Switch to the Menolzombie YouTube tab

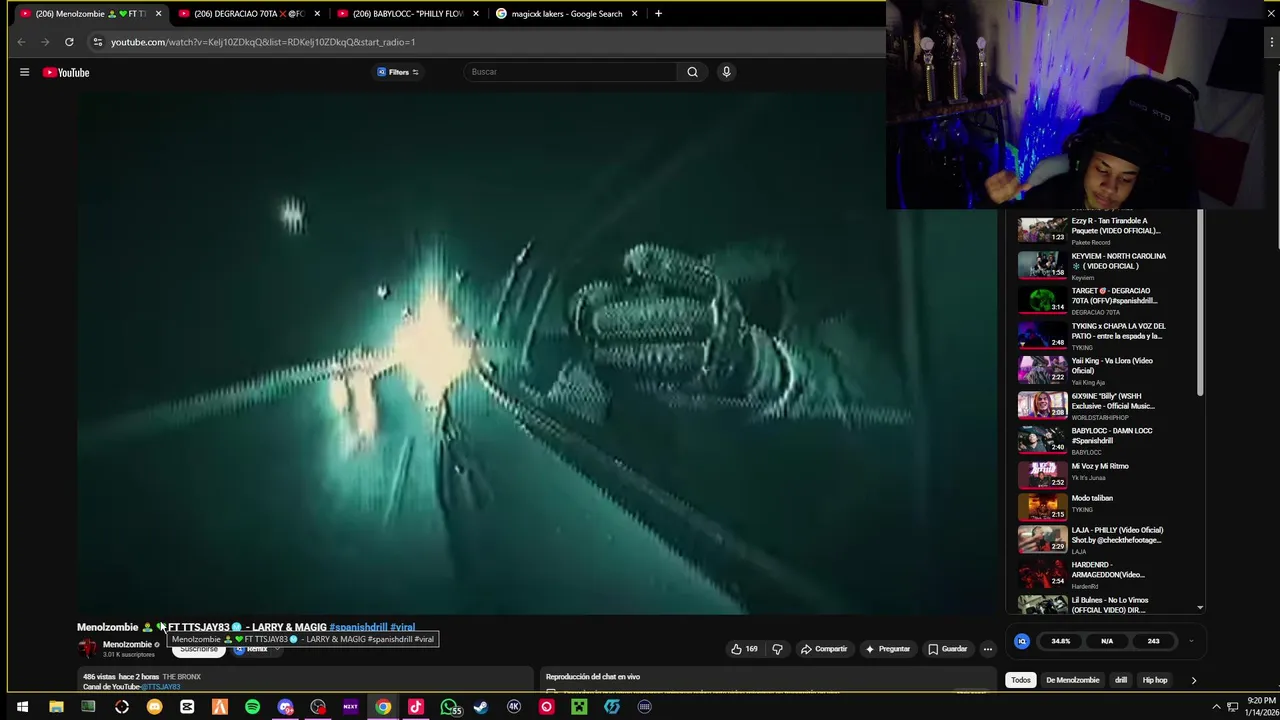pos(90,14)
